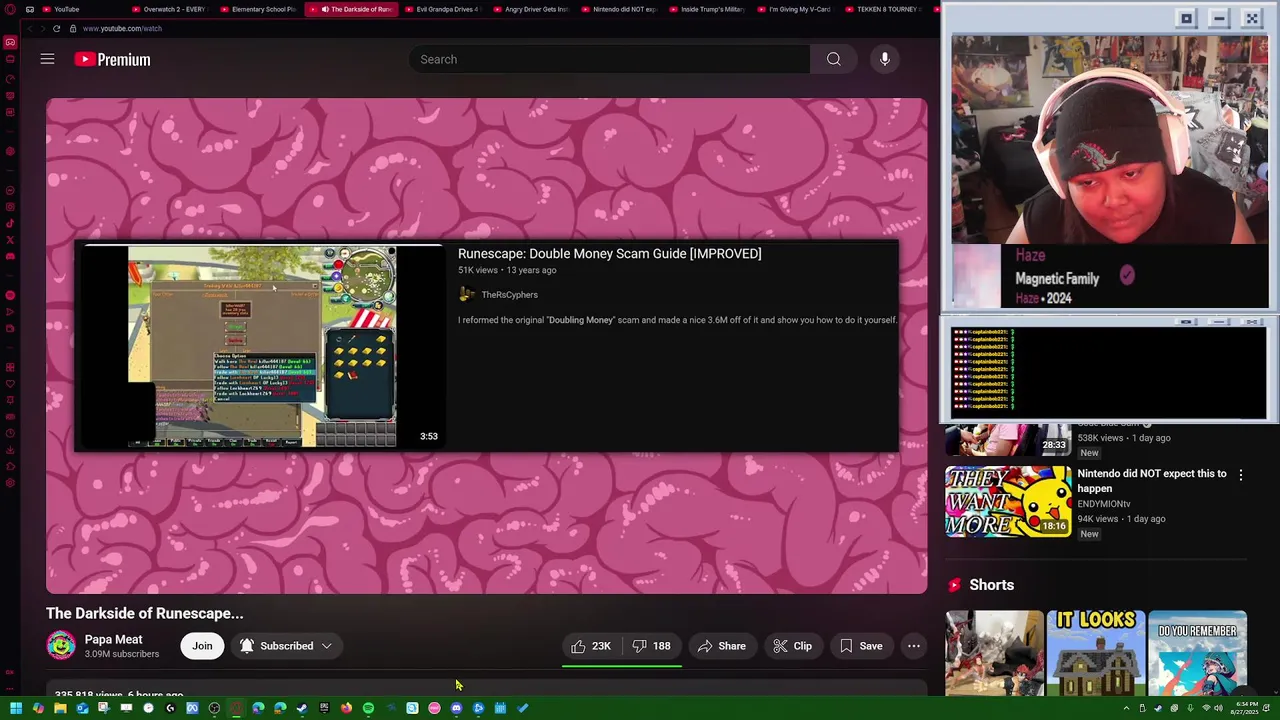
Task: Open Opera sidebar settings gear
Action: point(10,484)
